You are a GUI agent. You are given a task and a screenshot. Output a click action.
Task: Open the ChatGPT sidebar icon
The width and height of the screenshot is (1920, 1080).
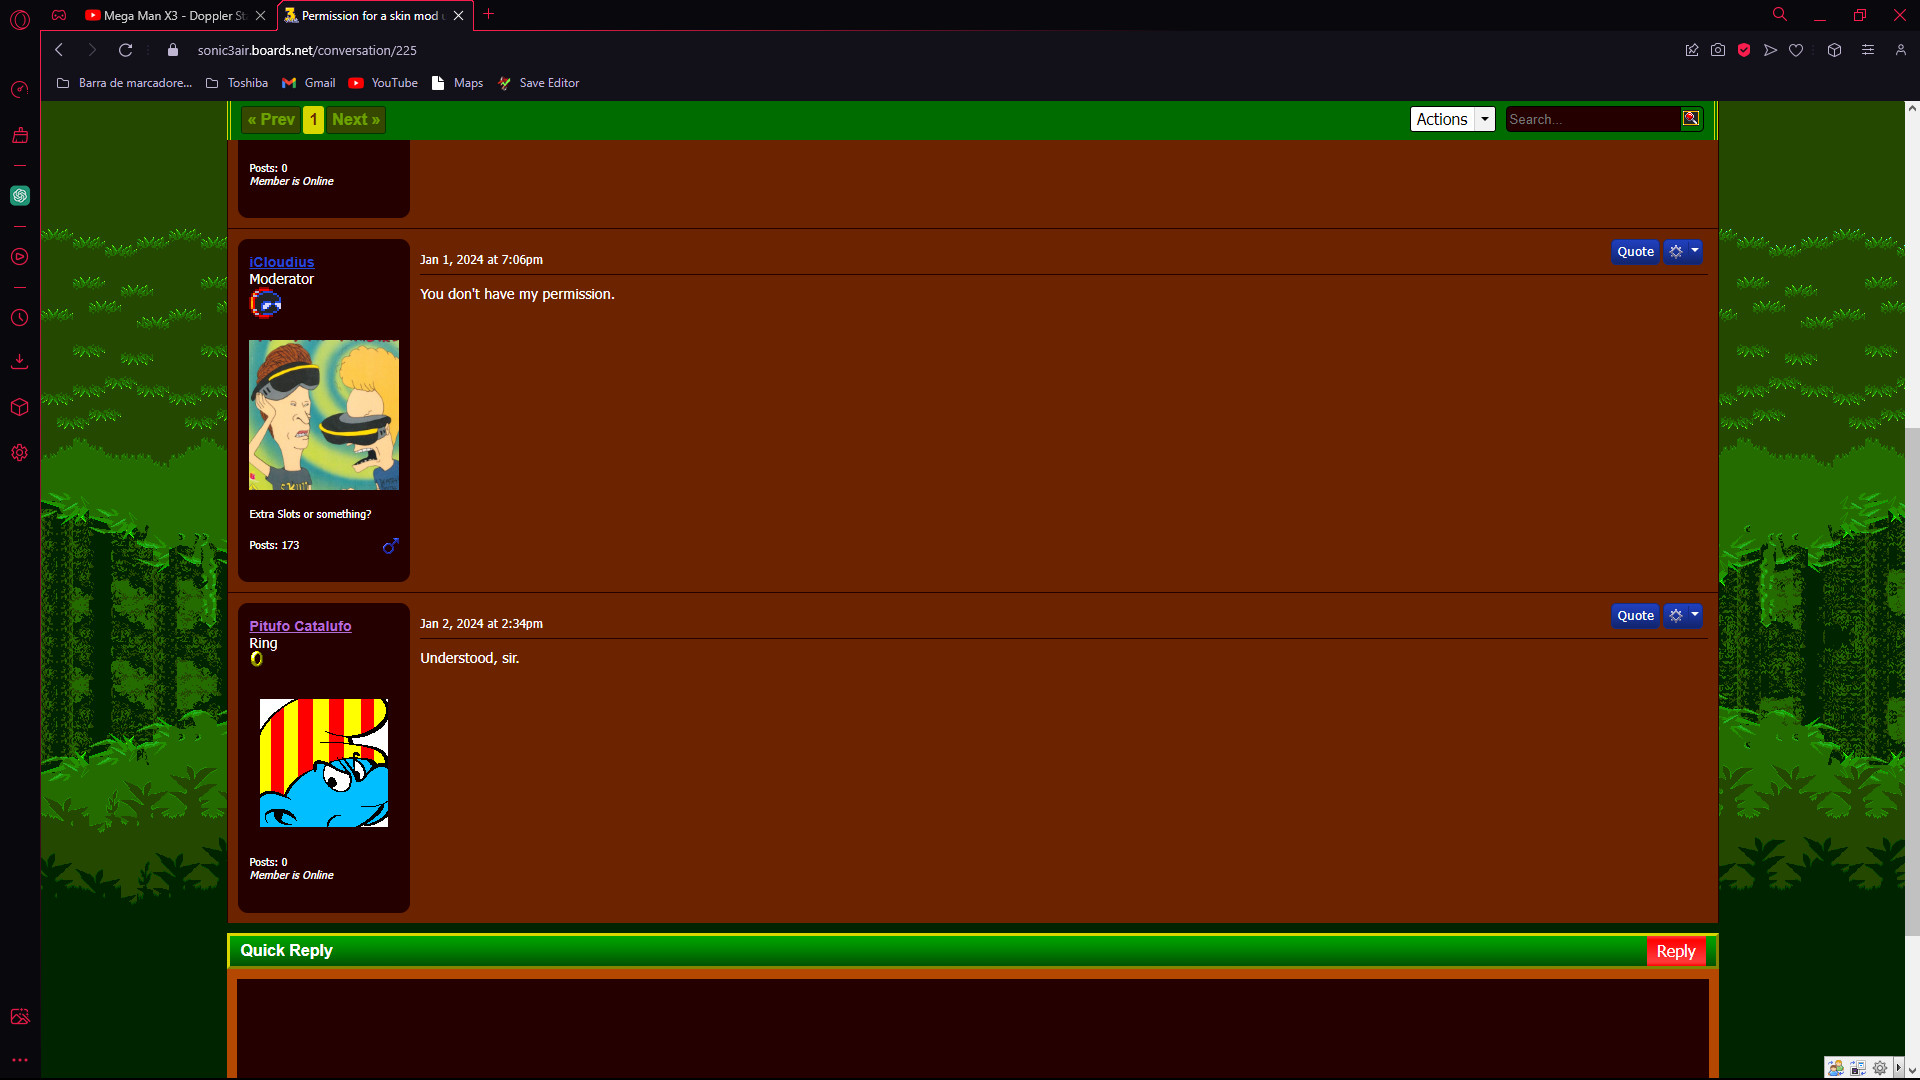click(x=20, y=196)
